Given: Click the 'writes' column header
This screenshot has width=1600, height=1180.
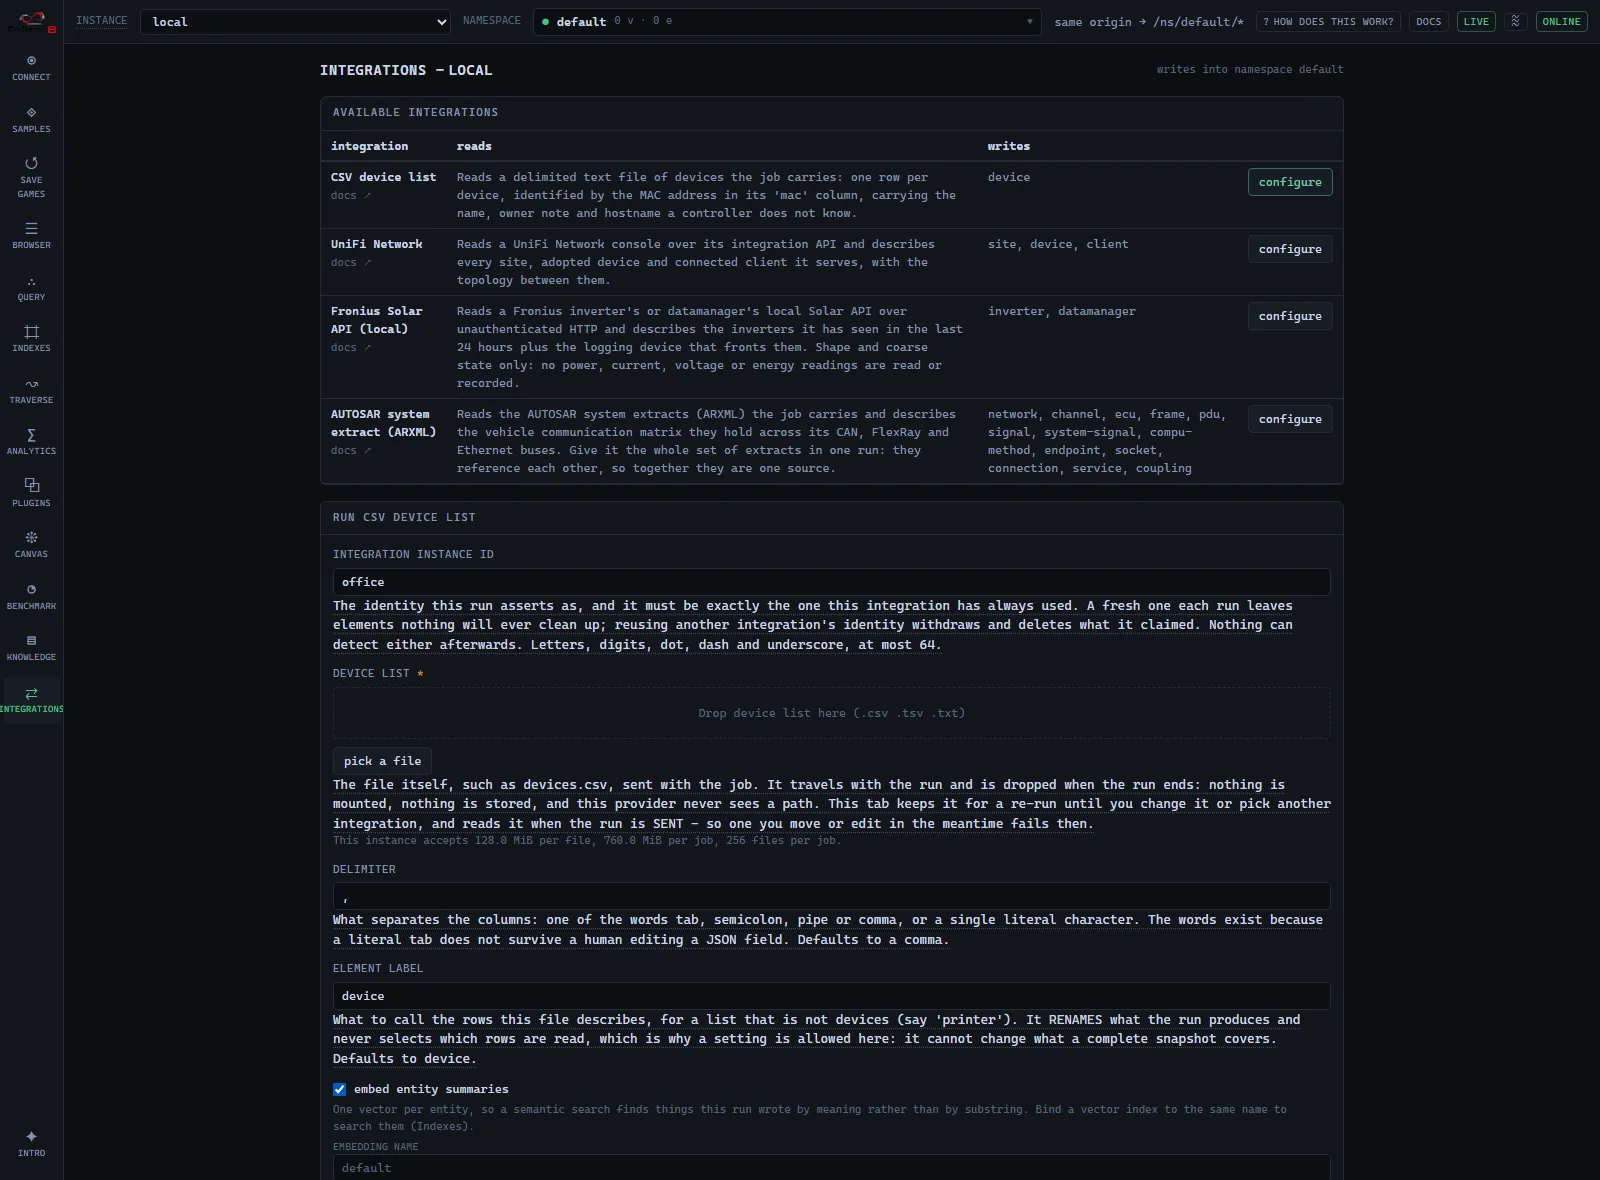Looking at the screenshot, I should [1009, 146].
